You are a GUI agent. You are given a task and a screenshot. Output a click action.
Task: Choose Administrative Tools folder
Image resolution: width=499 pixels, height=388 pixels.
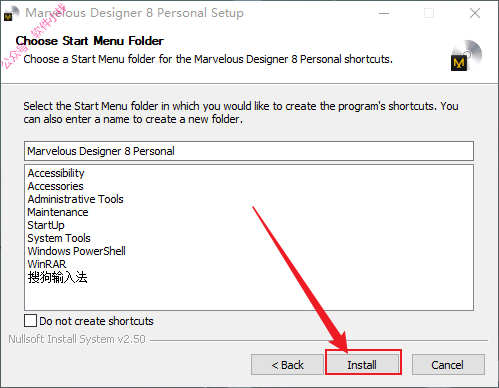click(75, 199)
